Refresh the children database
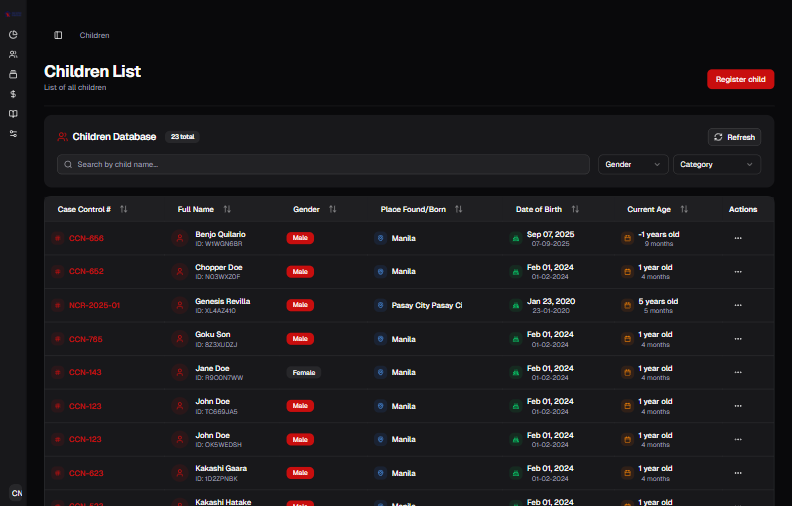This screenshot has height=506, width=792. coord(734,137)
